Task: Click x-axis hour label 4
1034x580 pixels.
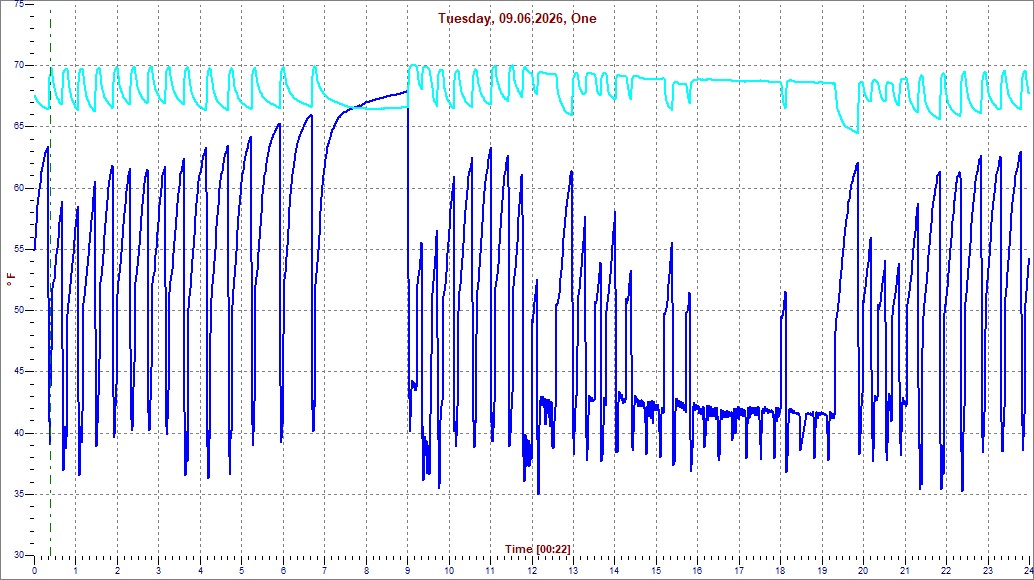Action: 200,571
